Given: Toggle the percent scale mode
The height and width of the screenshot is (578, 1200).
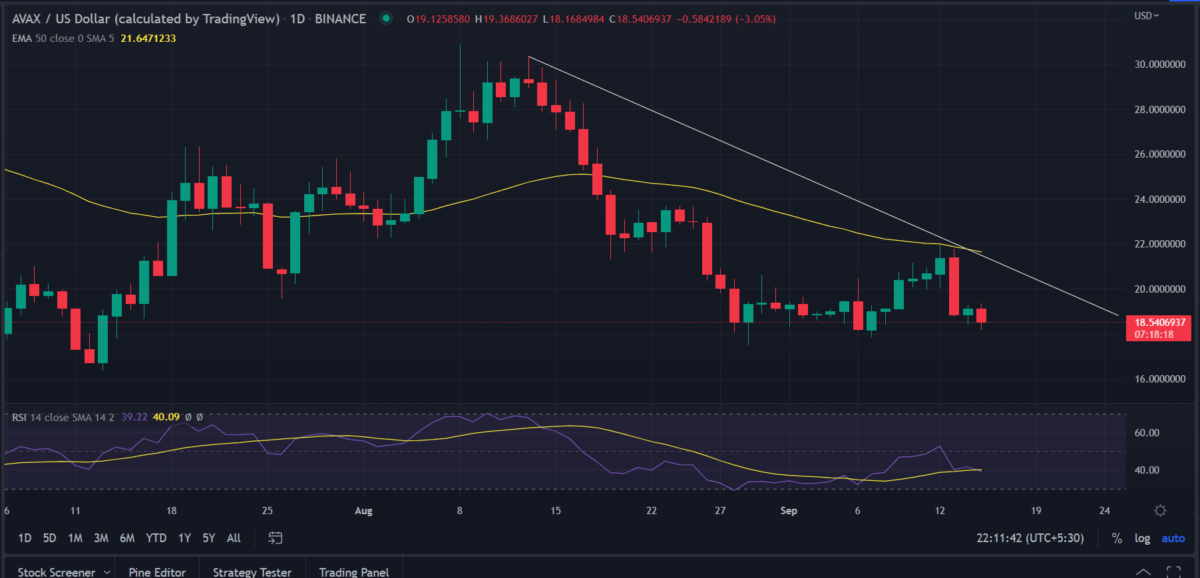Looking at the screenshot, I should (x=1116, y=538).
